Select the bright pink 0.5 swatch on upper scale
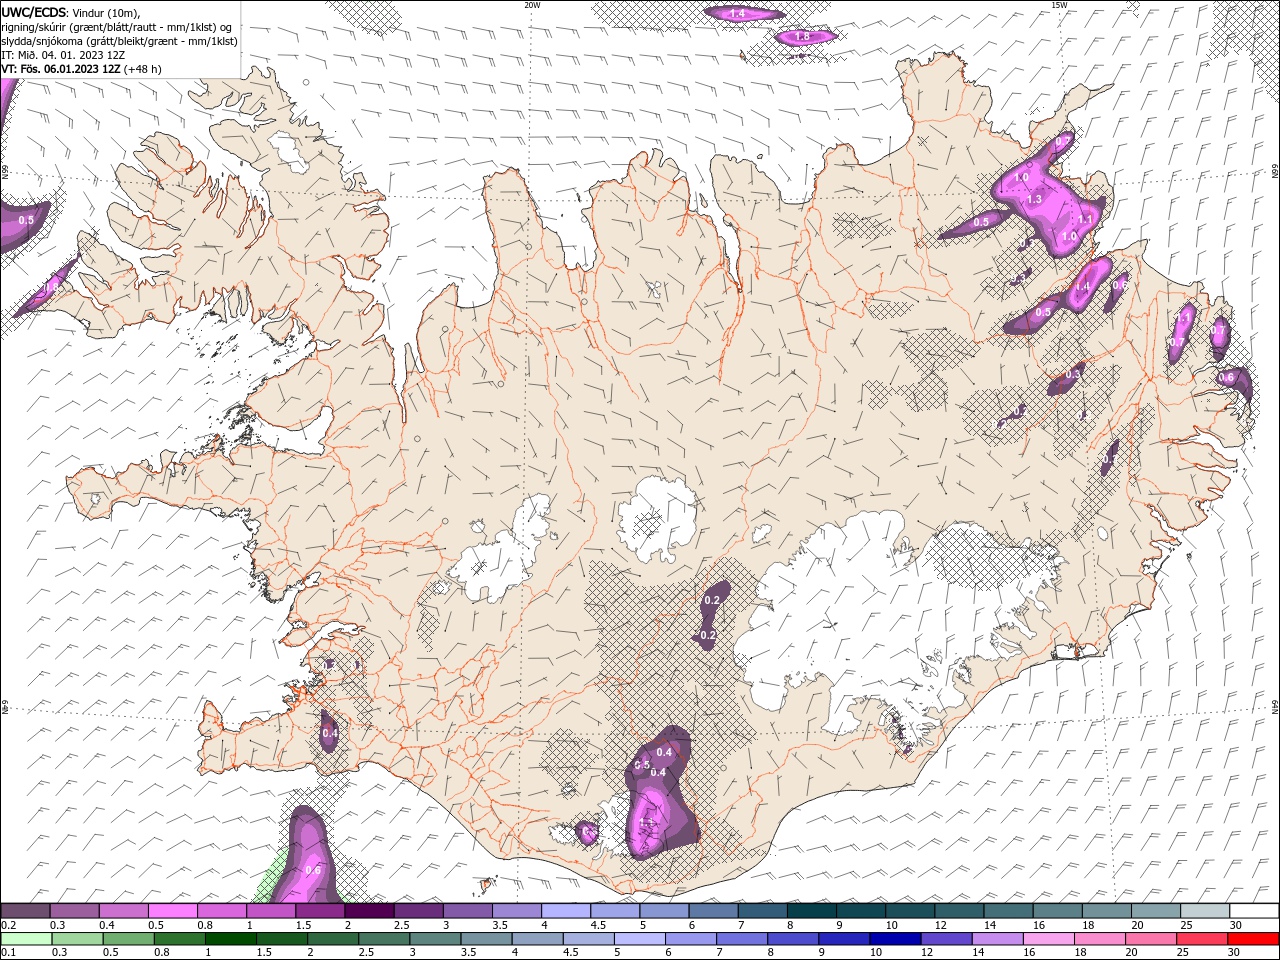Viewport: 1280px width, 960px height. pyautogui.click(x=172, y=911)
